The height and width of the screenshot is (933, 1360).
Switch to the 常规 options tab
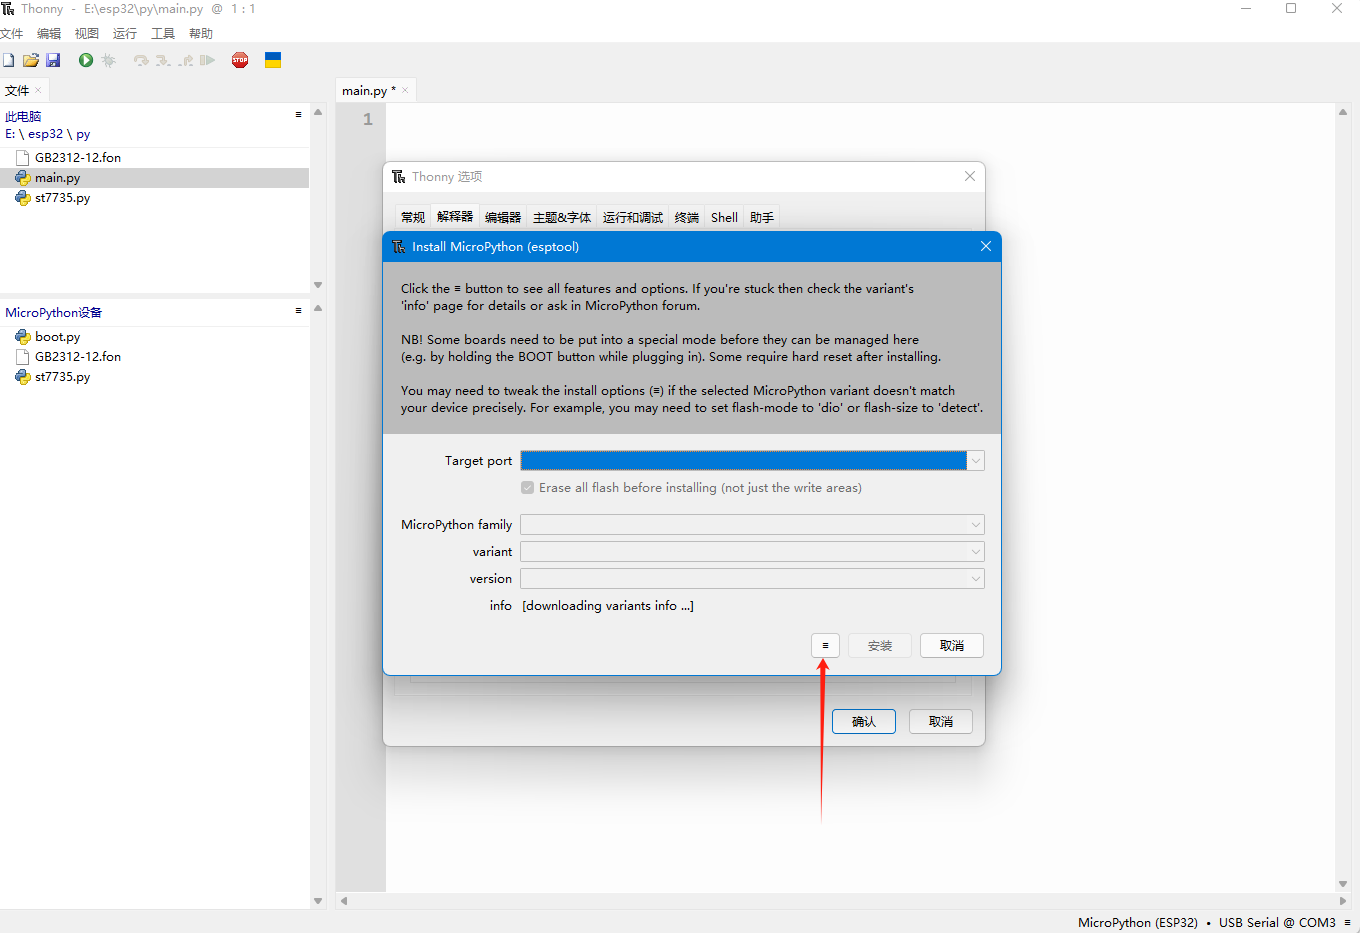[413, 217]
